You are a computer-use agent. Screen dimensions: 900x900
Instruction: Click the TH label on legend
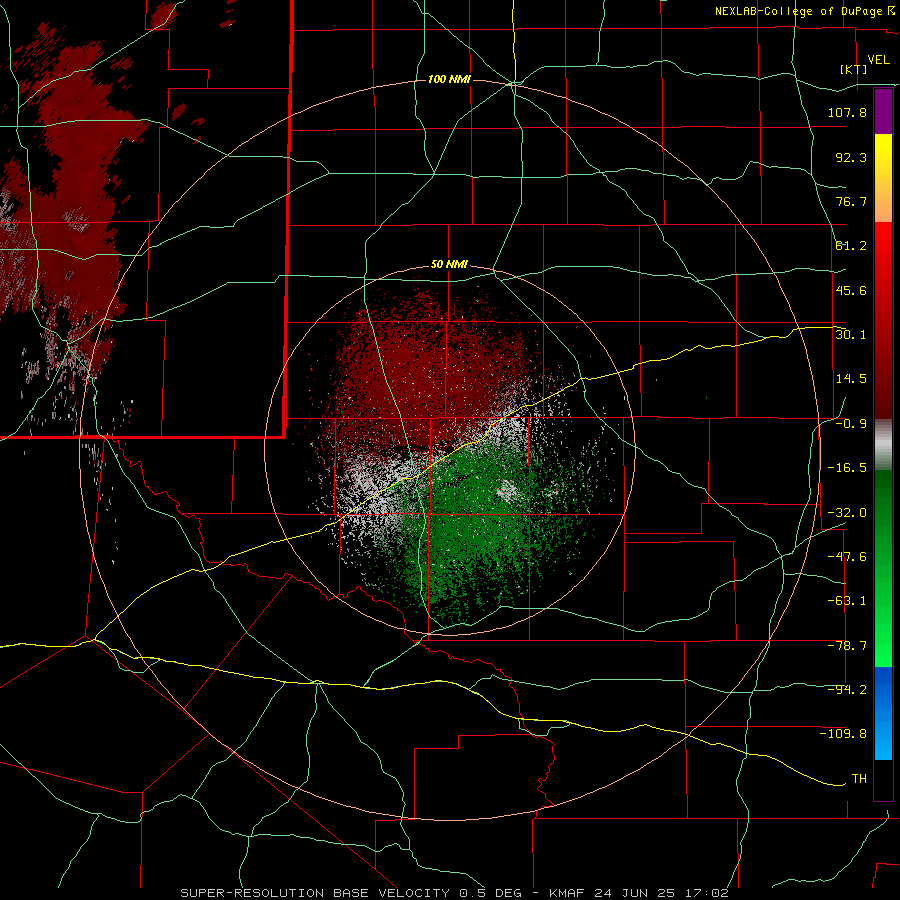tap(859, 779)
